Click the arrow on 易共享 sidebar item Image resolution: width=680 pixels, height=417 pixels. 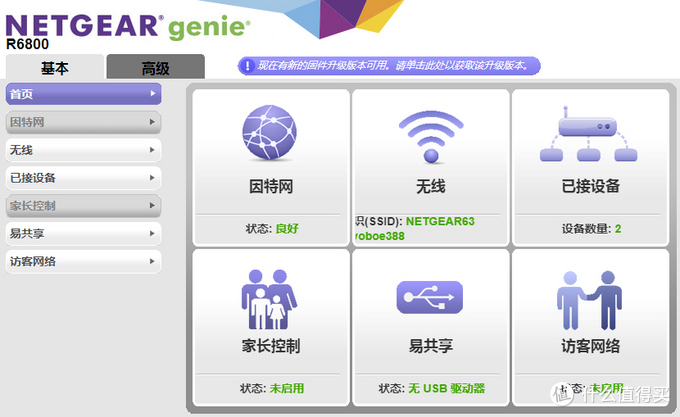pos(152,233)
